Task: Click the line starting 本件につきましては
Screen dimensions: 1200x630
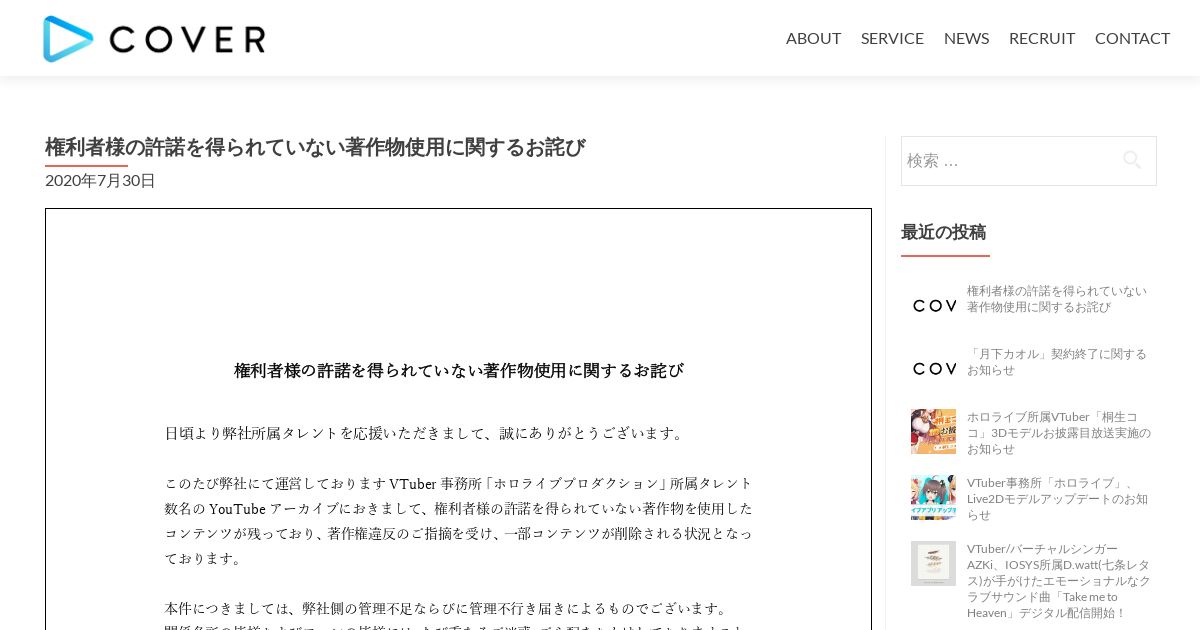Action: (x=448, y=608)
